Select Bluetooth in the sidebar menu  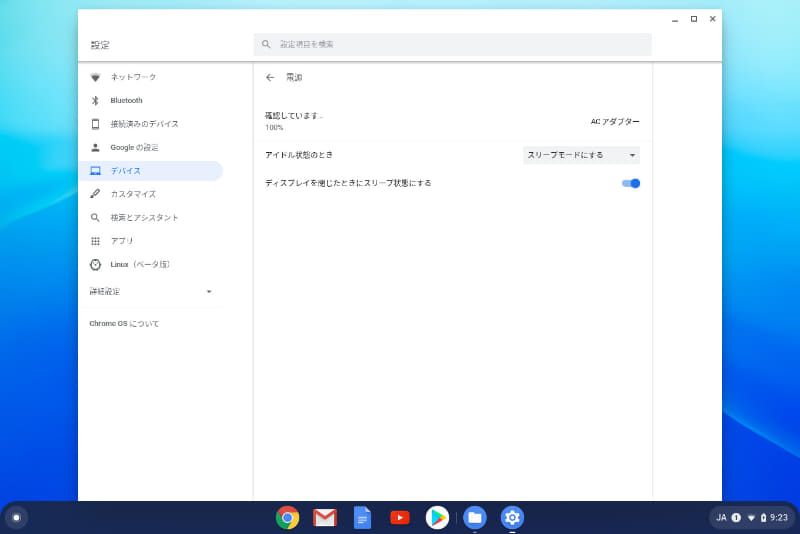pyautogui.click(x=151, y=100)
